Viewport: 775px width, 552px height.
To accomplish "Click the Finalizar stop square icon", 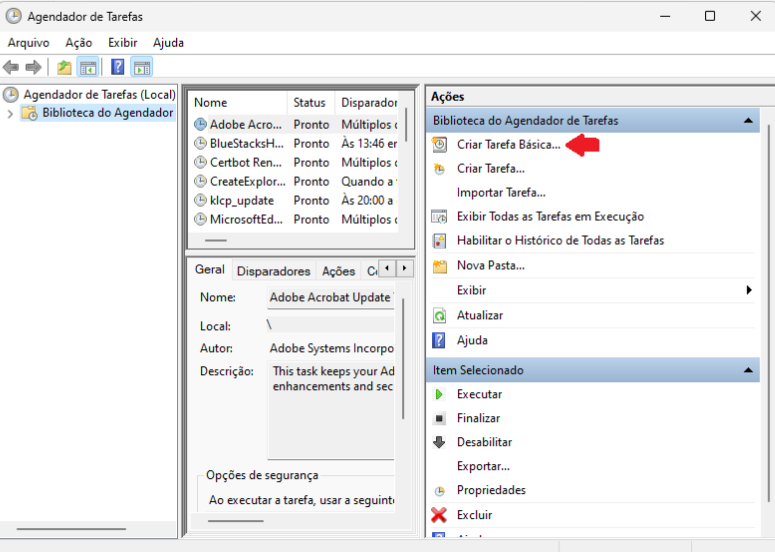I will coord(439,418).
